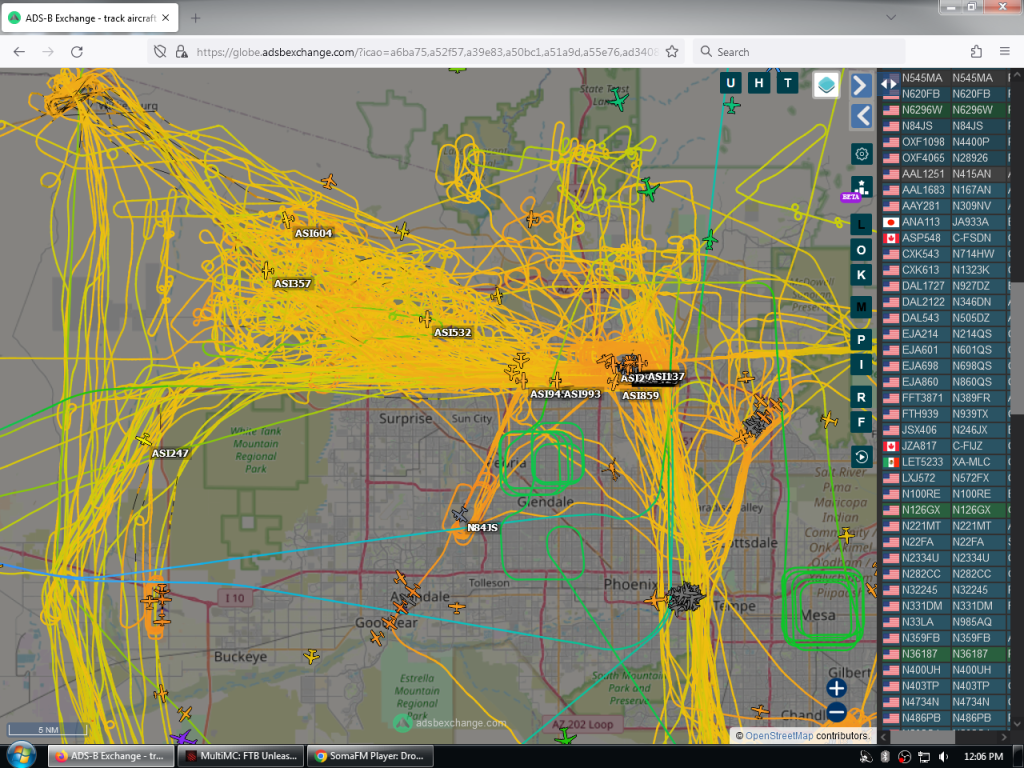Click the taskbar clock showing 12:06 PM
The height and width of the screenshot is (768, 1024).
[983, 756]
